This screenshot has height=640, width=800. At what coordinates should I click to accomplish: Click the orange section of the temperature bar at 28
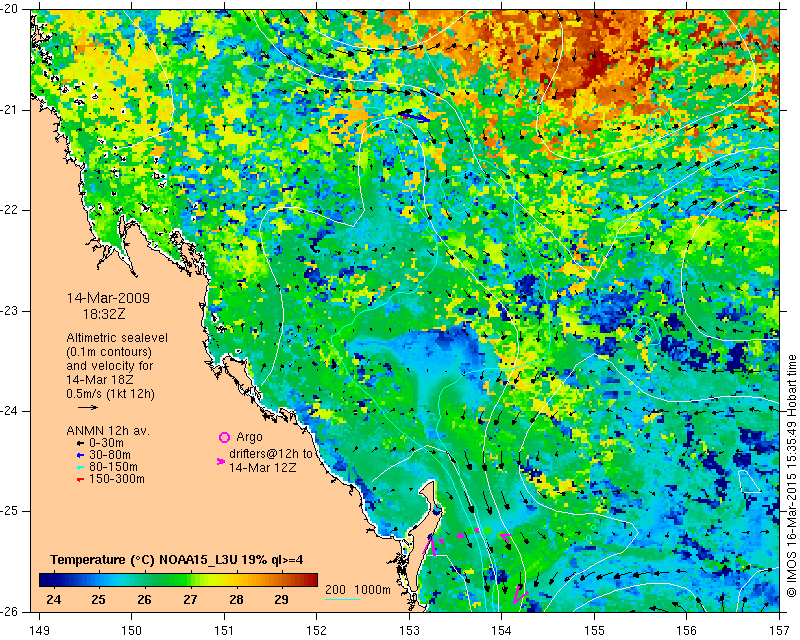click(x=236, y=580)
